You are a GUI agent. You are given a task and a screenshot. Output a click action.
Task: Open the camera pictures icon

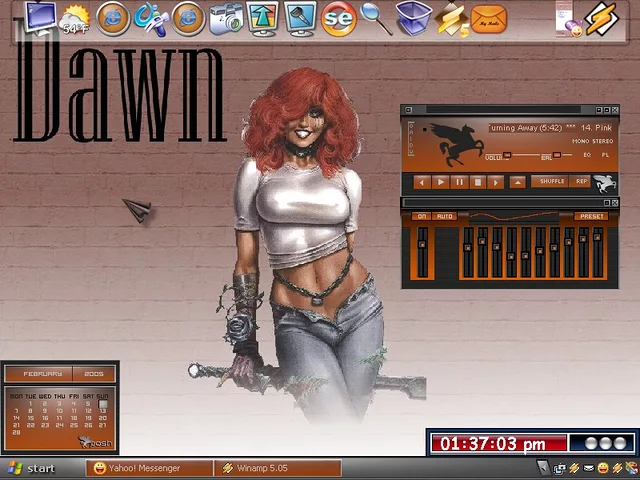click(x=226, y=20)
